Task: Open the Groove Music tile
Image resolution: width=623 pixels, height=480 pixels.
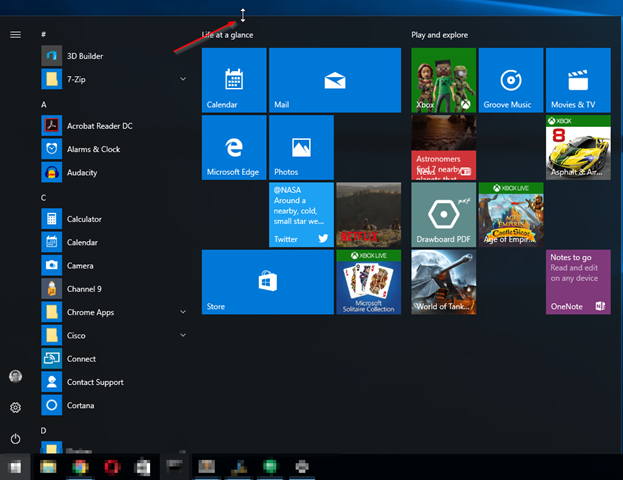Action: click(511, 80)
